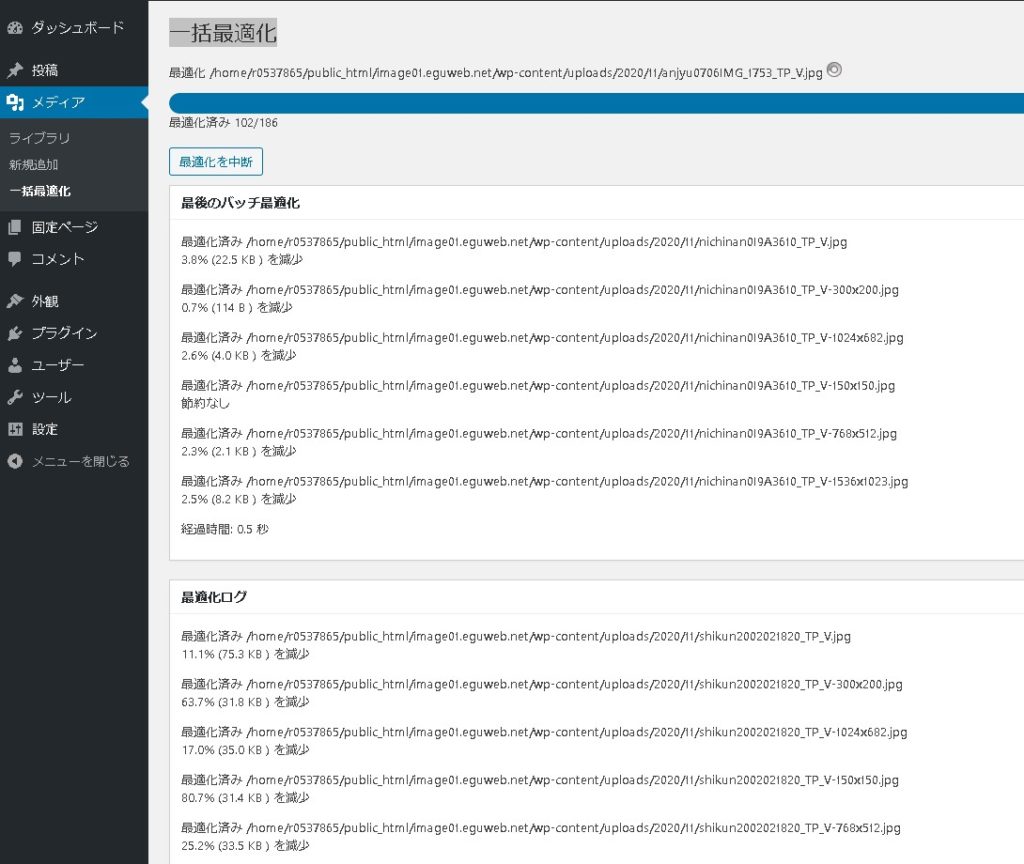The width and height of the screenshot is (1024, 864).
Task: Open the プラグイン menu label
Action: pyautogui.click(x=64, y=333)
